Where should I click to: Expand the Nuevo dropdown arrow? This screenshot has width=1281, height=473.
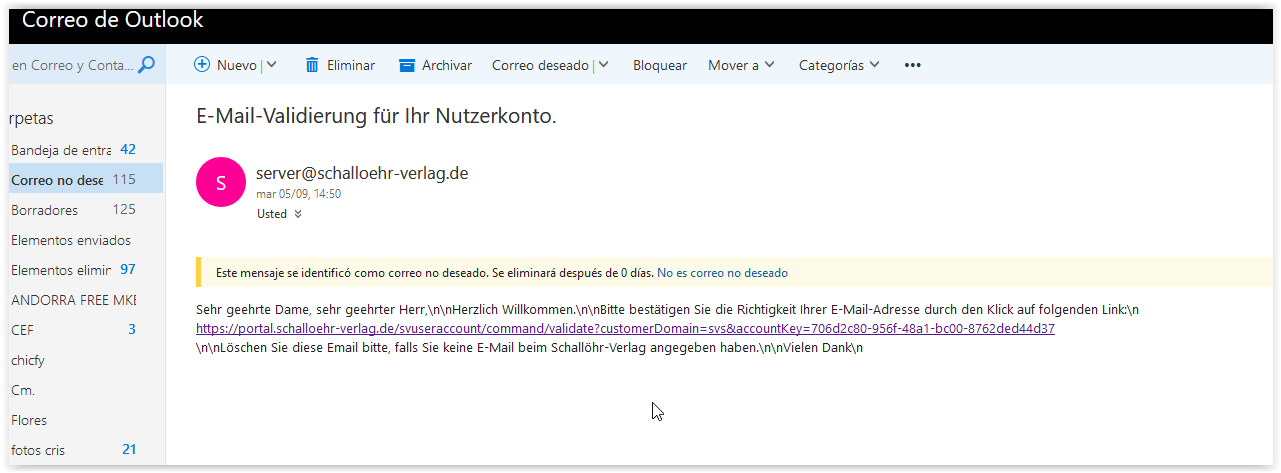[x=272, y=65]
